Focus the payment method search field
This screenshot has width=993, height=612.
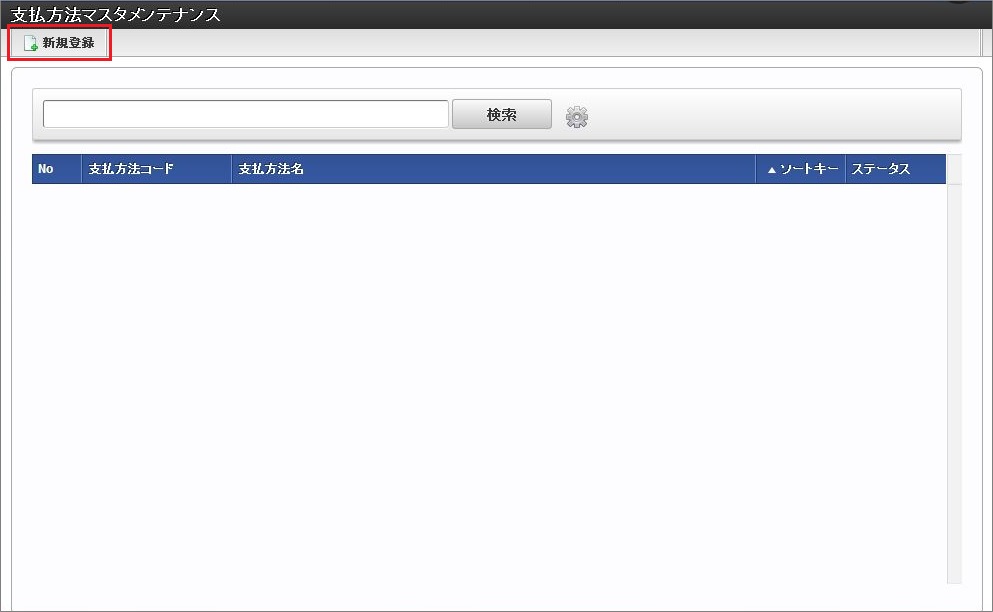(x=246, y=114)
